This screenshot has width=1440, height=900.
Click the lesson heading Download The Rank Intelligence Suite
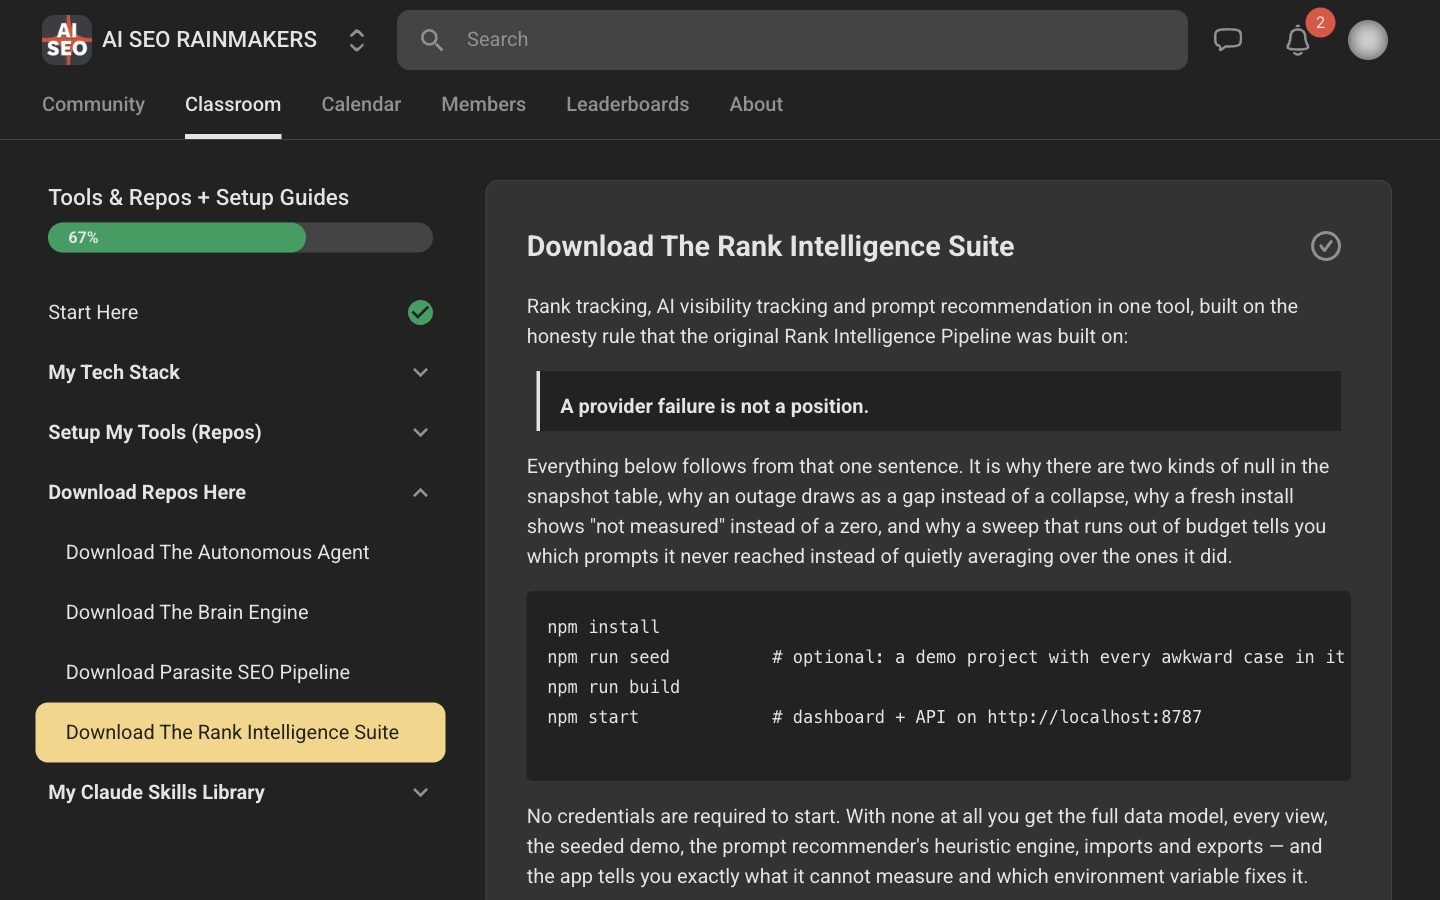(x=770, y=246)
